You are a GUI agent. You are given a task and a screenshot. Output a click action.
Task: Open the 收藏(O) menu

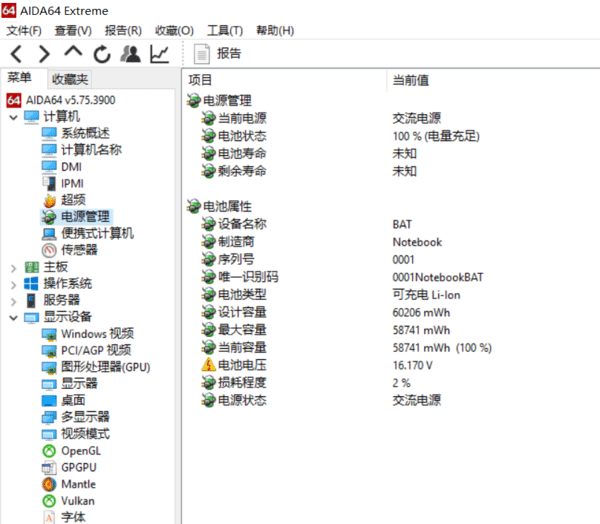tap(174, 30)
